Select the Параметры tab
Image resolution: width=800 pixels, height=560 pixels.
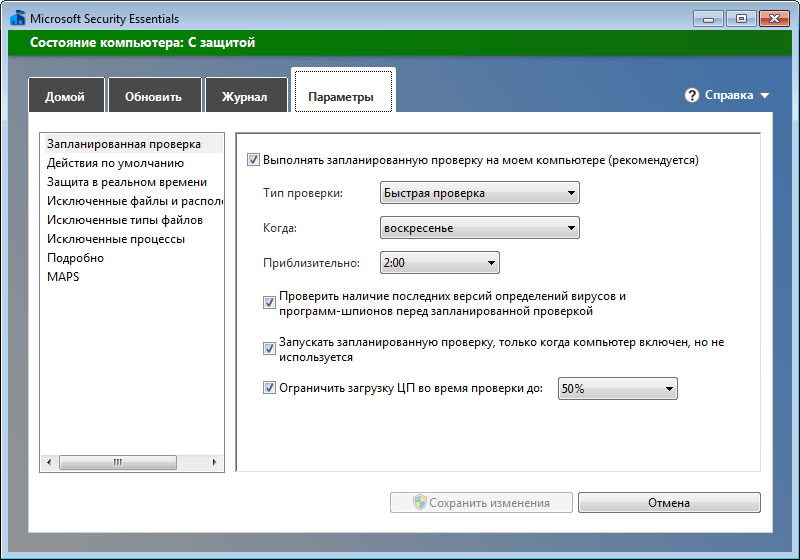(x=343, y=91)
